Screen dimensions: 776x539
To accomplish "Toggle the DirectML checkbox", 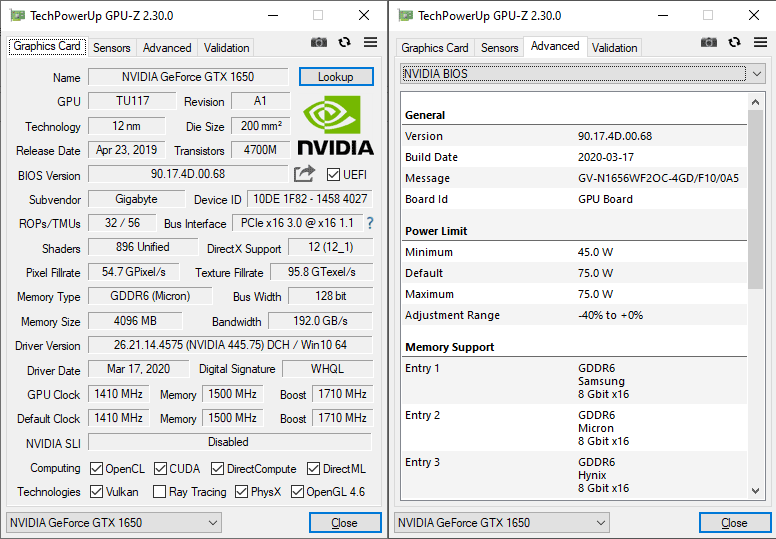I will pos(313,468).
